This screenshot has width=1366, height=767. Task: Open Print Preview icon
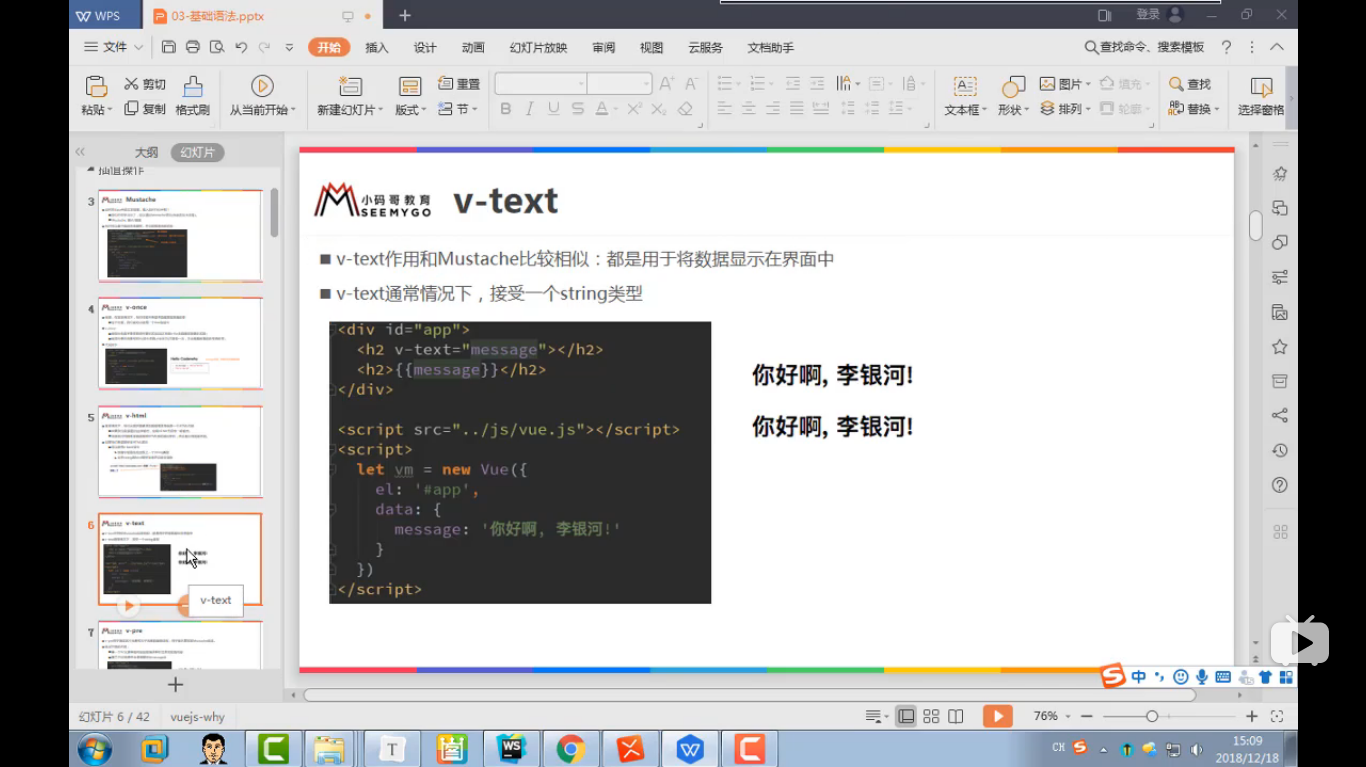coord(216,47)
